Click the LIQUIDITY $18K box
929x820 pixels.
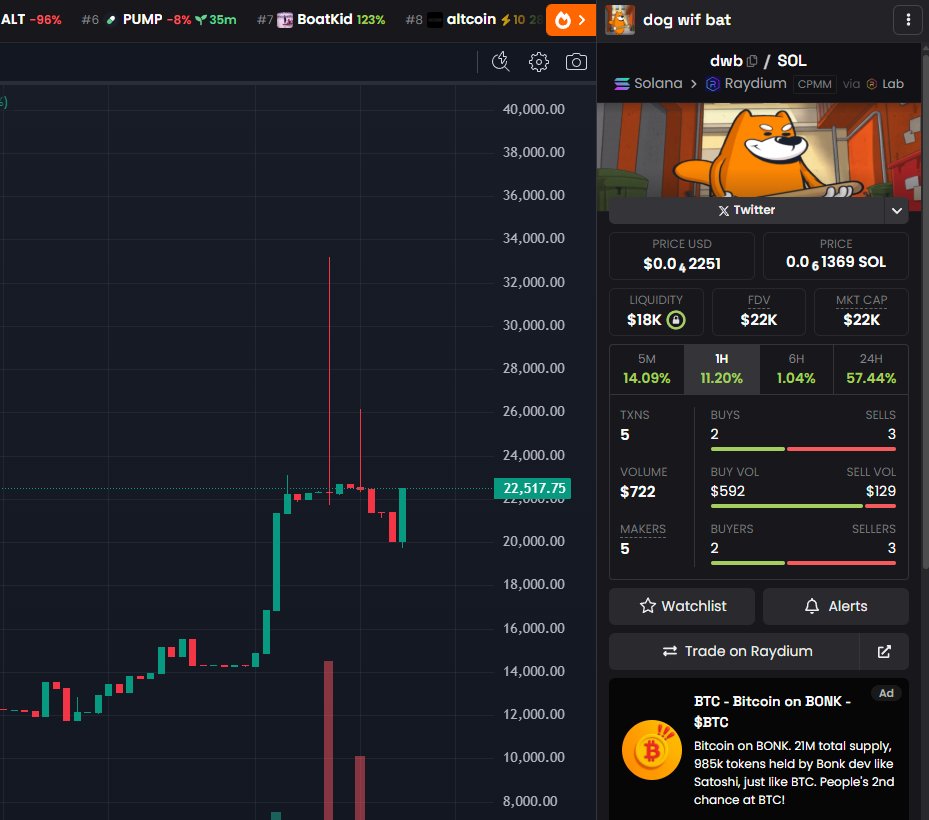pyautogui.click(x=656, y=312)
